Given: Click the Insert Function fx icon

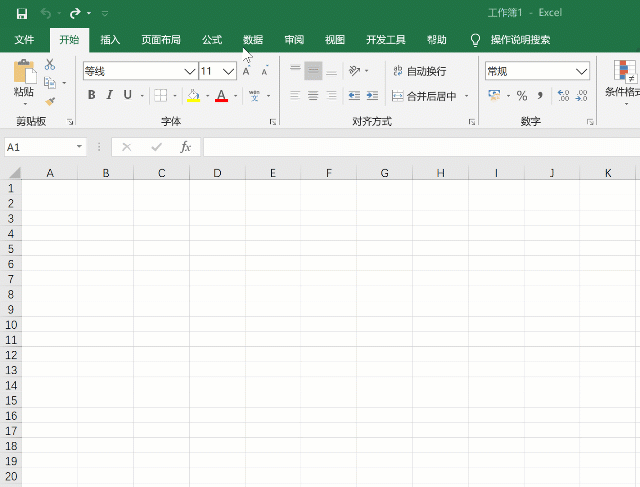Looking at the screenshot, I should (185, 147).
